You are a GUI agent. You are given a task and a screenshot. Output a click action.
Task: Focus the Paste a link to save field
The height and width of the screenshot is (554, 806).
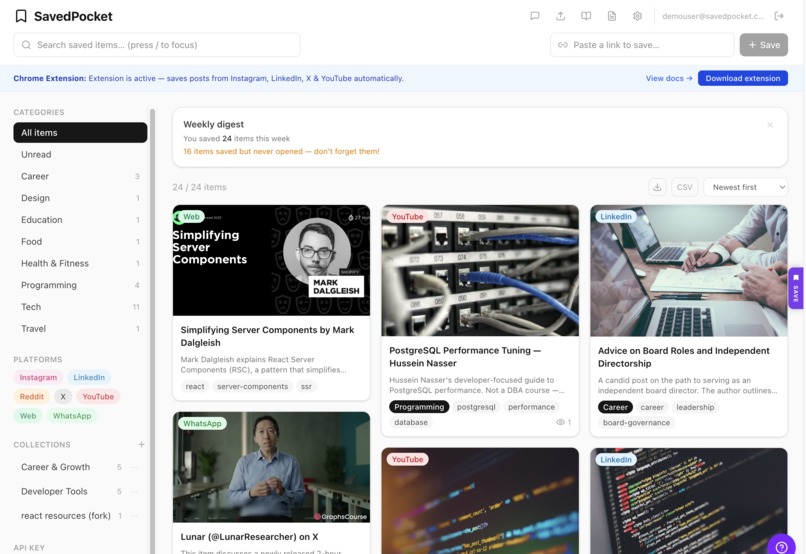(x=642, y=45)
